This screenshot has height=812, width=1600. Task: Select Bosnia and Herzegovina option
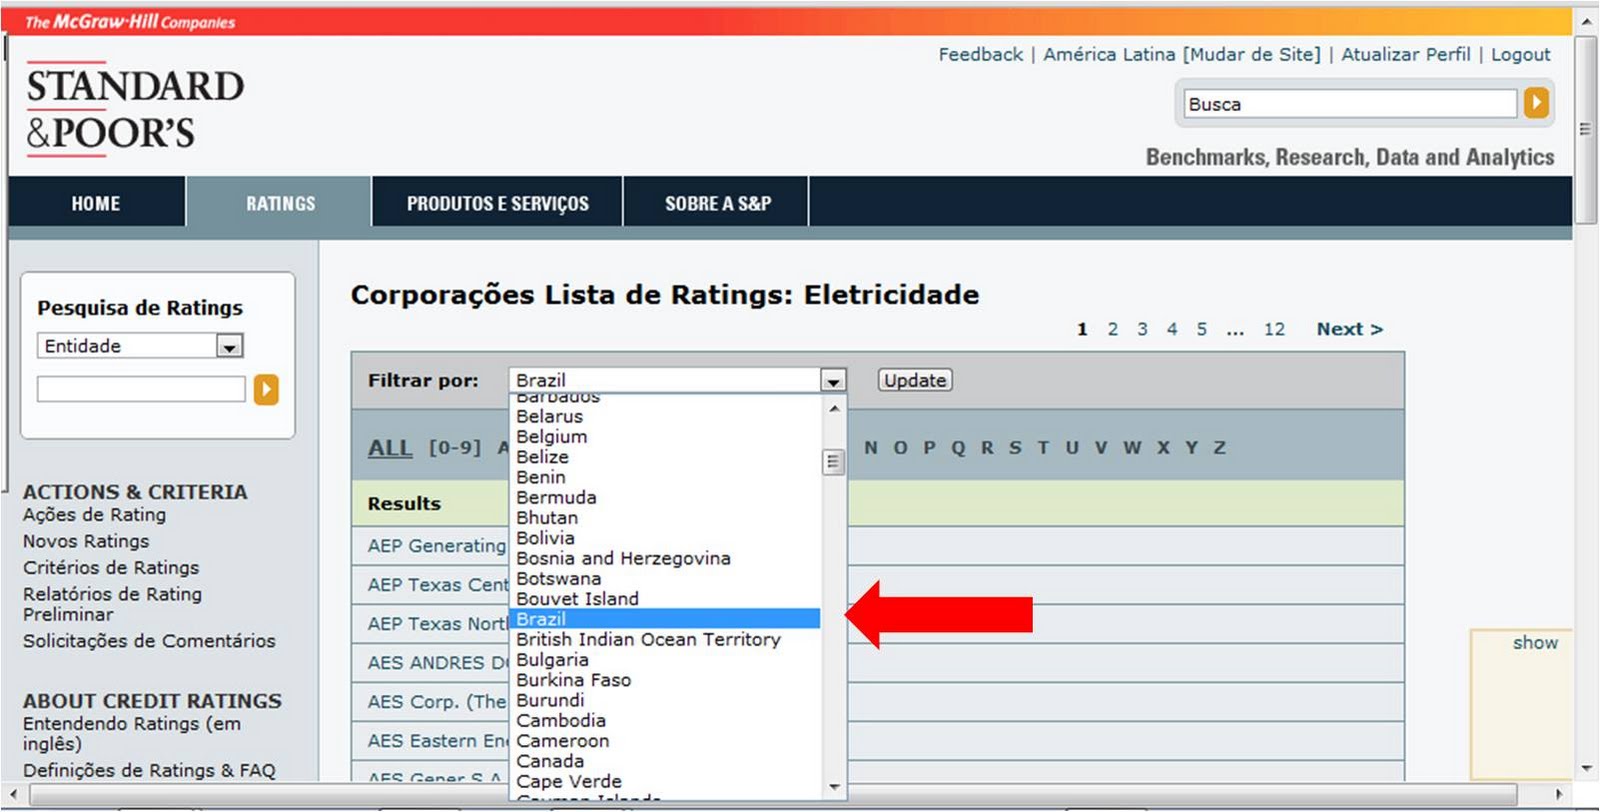pyautogui.click(x=664, y=558)
